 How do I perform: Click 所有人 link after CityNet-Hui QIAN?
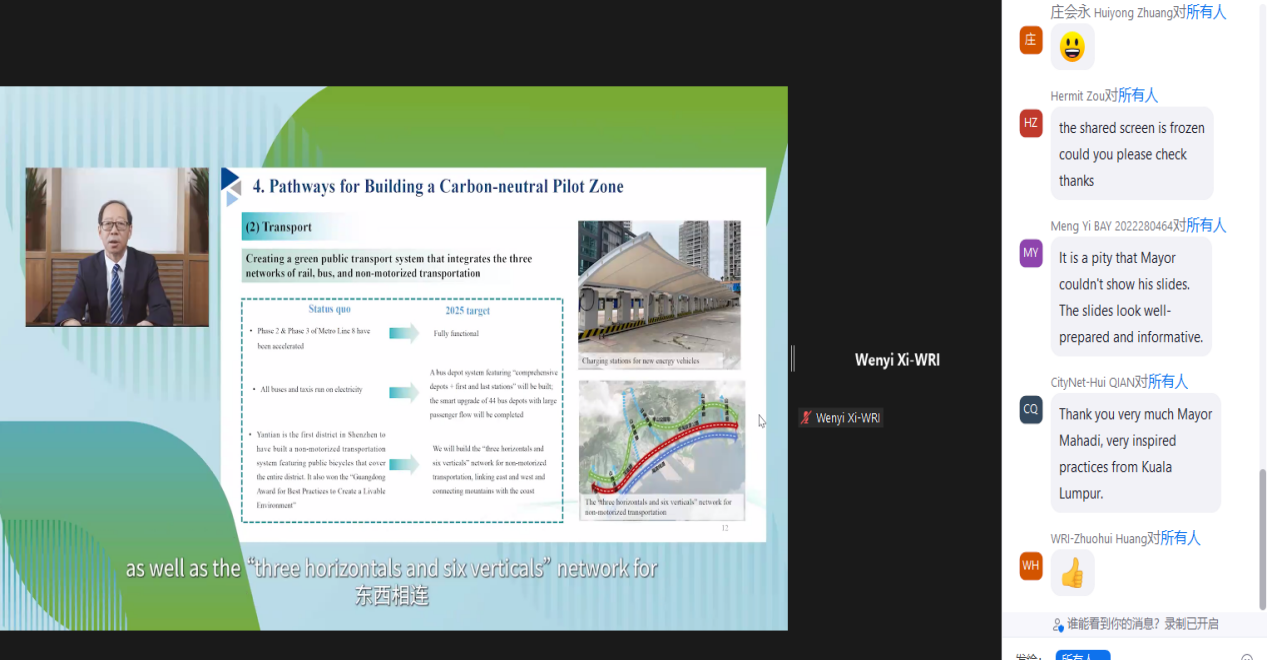pyautogui.click(x=1168, y=381)
